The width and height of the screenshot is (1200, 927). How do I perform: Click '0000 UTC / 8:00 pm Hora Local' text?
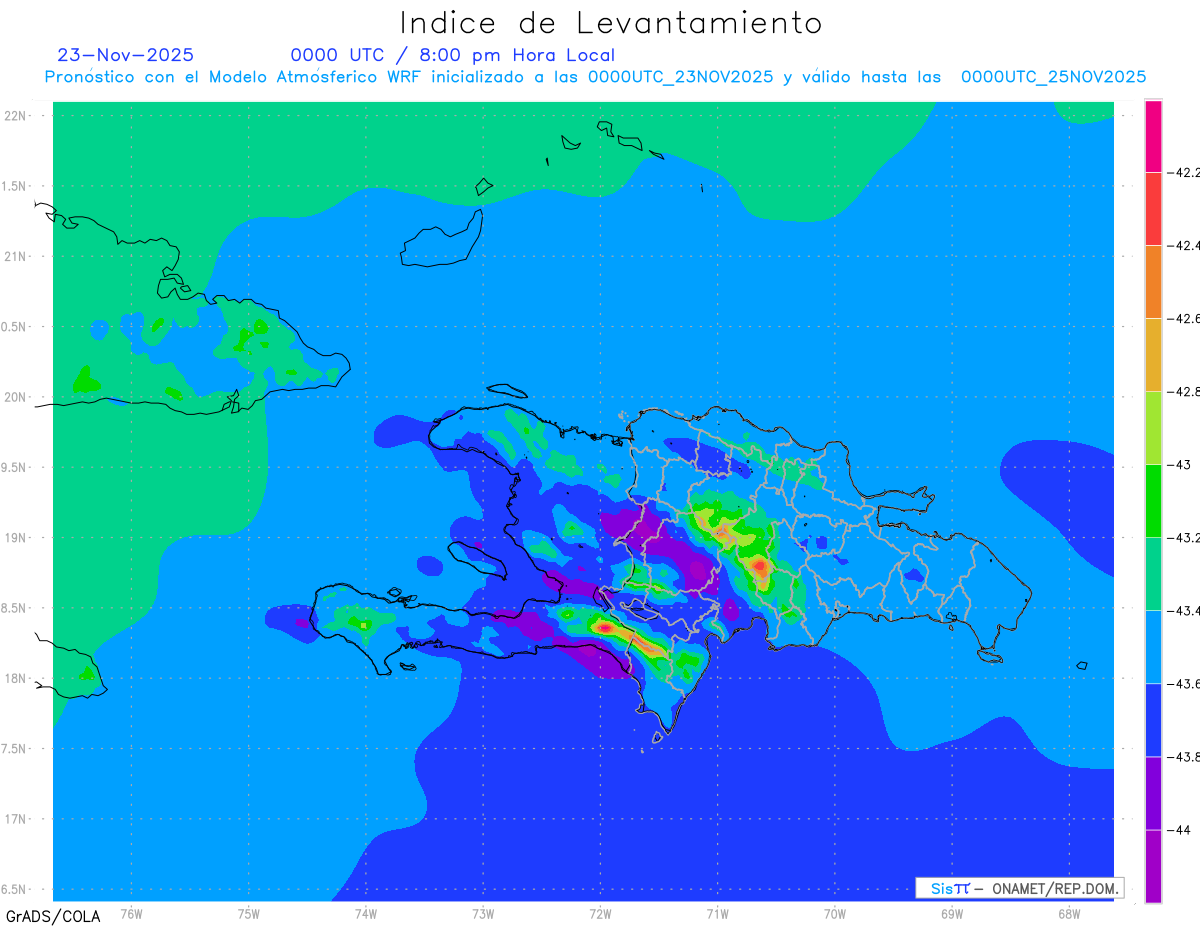[x=453, y=56]
